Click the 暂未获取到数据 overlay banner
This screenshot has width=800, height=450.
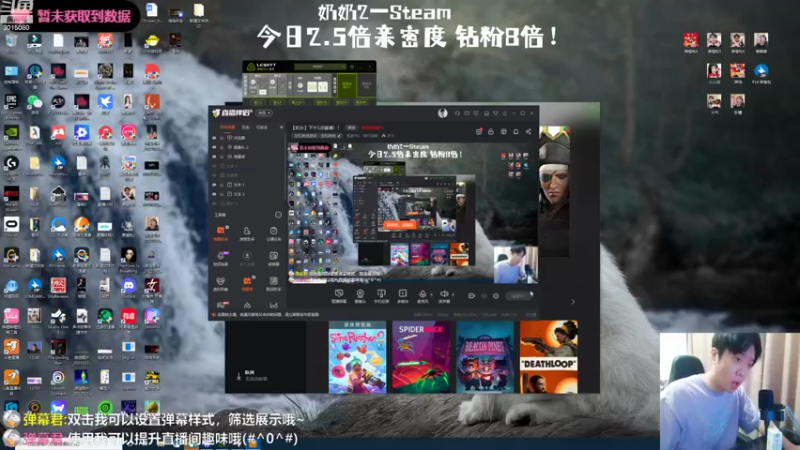[x=83, y=16]
